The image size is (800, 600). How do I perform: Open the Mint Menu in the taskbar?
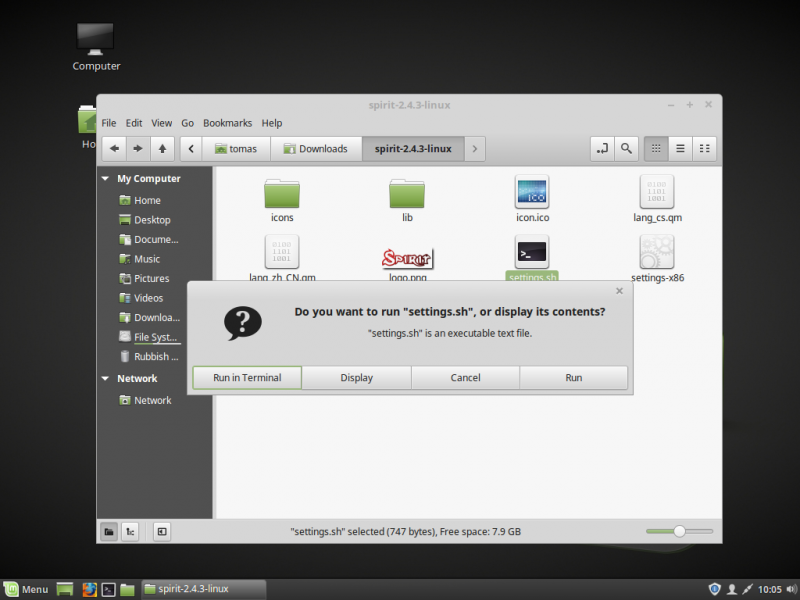(x=25, y=589)
